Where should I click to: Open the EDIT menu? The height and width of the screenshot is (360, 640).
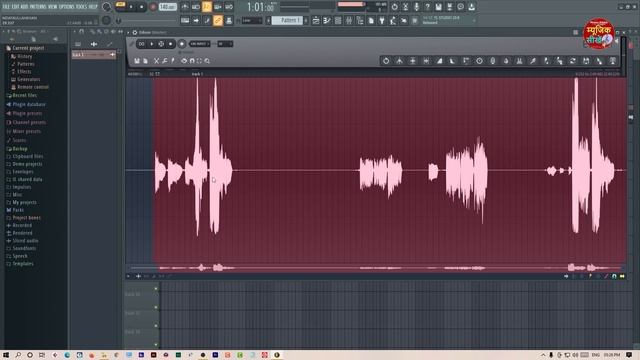[x=15, y=7]
